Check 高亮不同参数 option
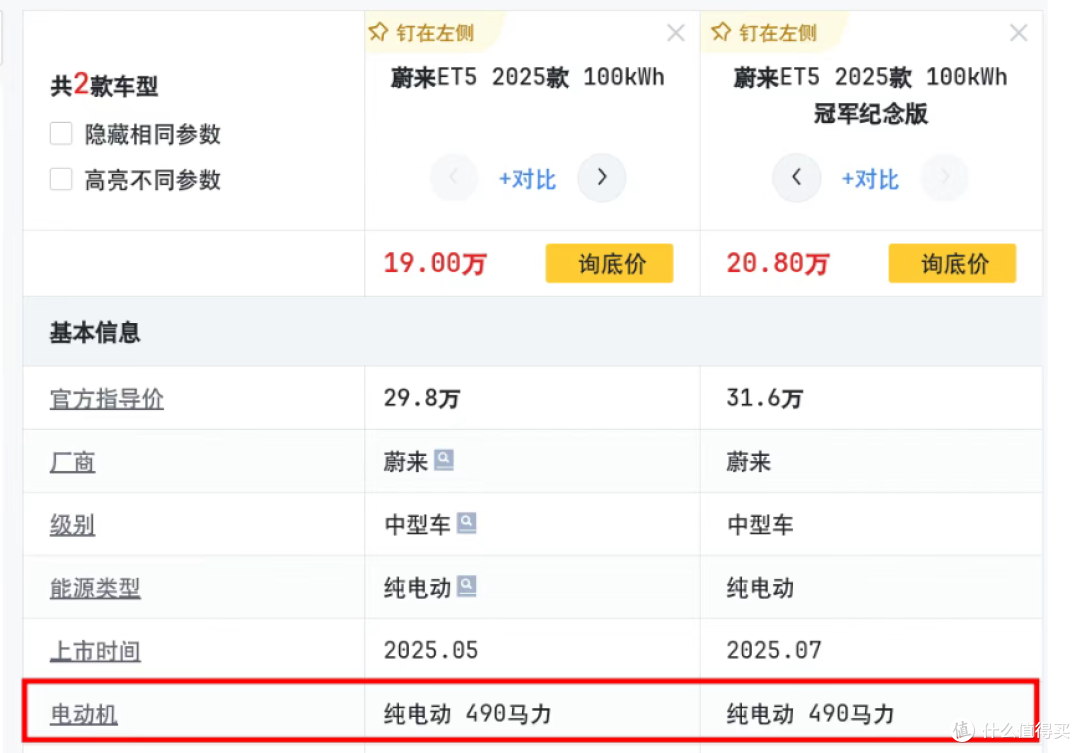Viewport: 1080px width, 753px height. click(x=61, y=179)
